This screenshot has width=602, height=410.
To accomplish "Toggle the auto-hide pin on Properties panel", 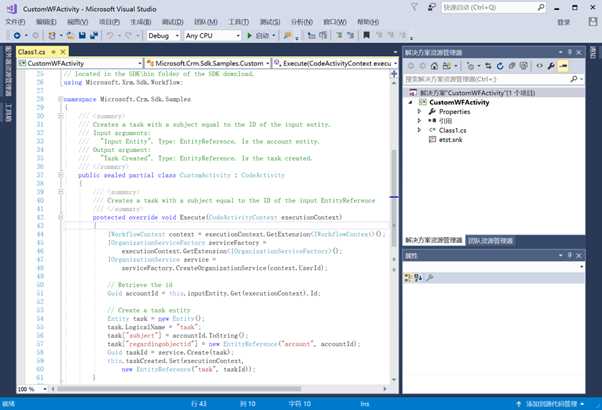I will (x=570, y=255).
